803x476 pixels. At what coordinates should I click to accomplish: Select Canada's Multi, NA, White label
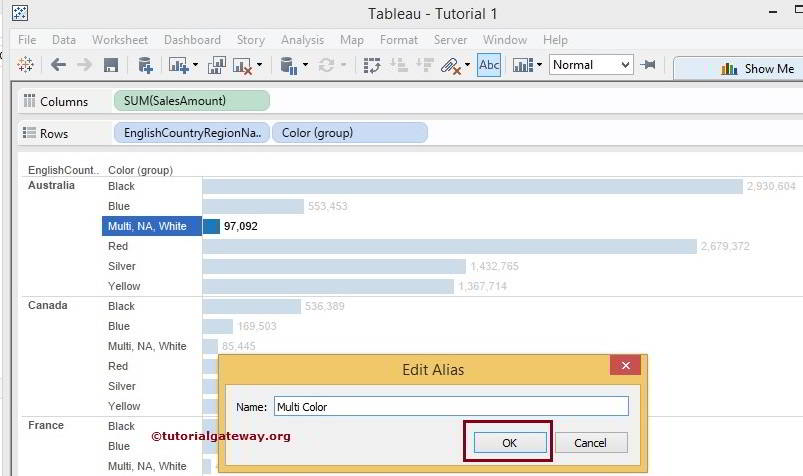pyautogui.click(x=147, y=346)
